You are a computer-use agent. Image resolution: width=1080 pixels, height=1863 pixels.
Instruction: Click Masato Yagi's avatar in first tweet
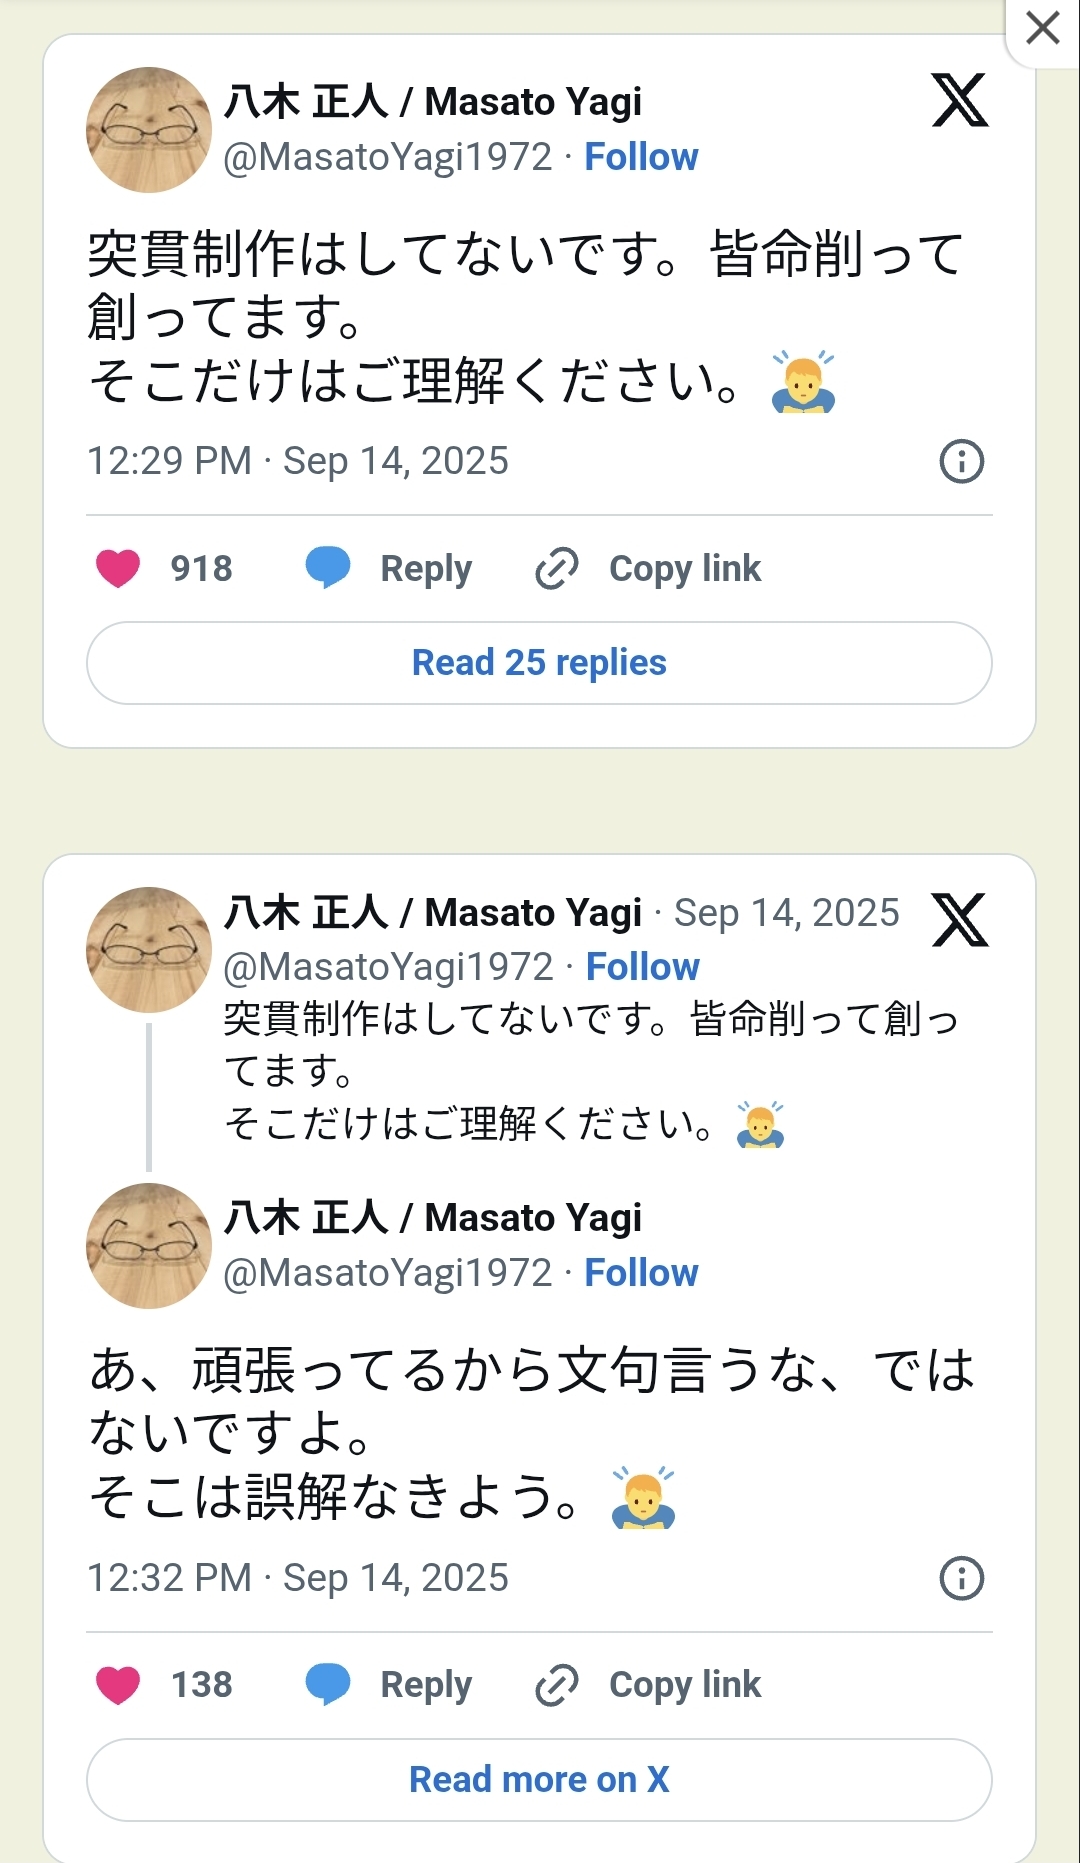click(x=149, y=130)
